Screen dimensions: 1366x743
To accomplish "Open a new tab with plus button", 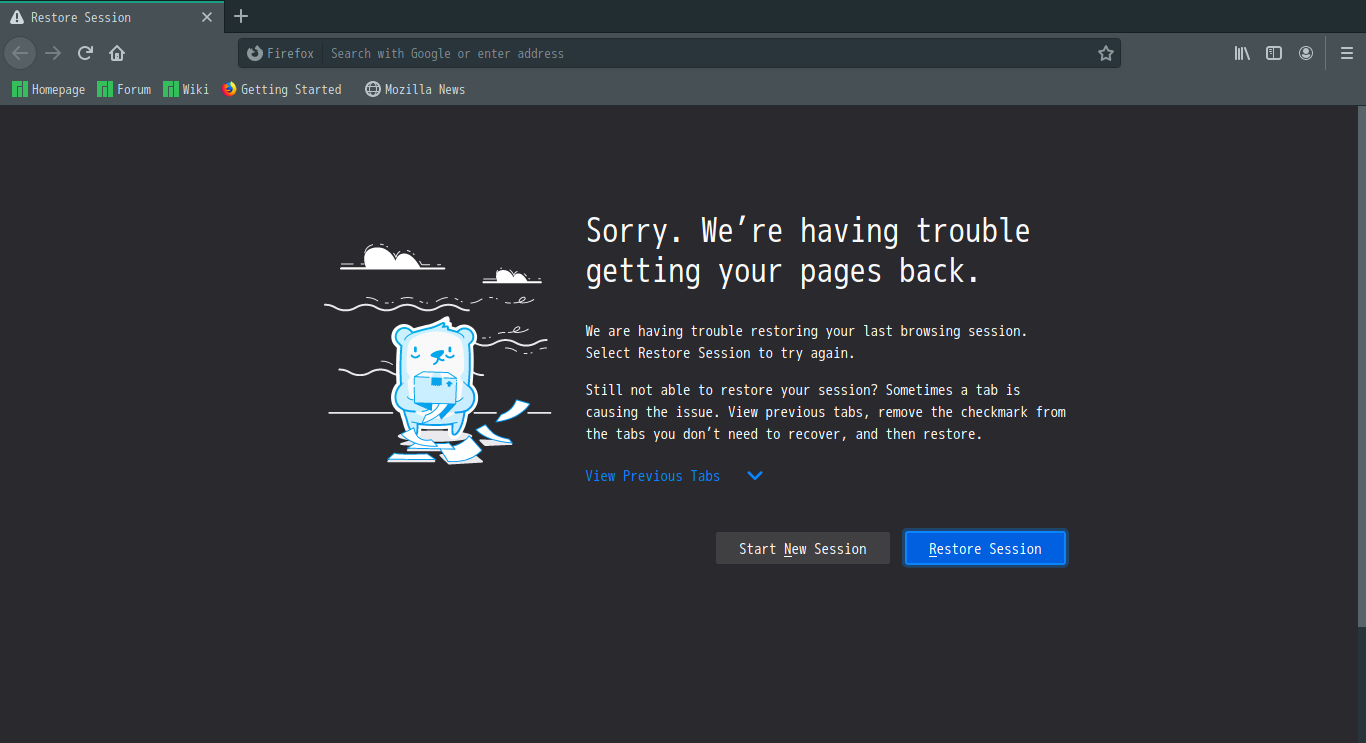I will point(241,16).
